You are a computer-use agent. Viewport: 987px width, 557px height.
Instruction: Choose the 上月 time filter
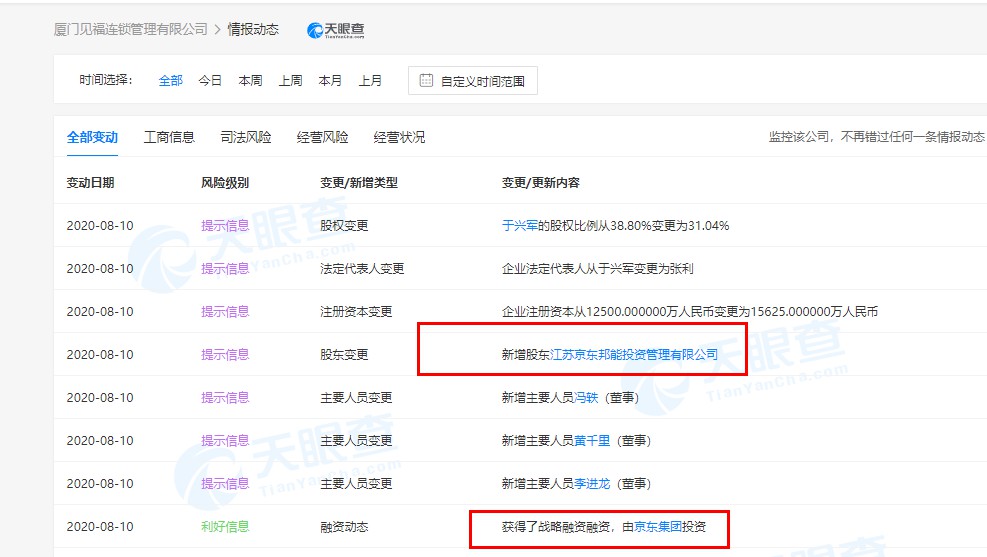[370, 81]
